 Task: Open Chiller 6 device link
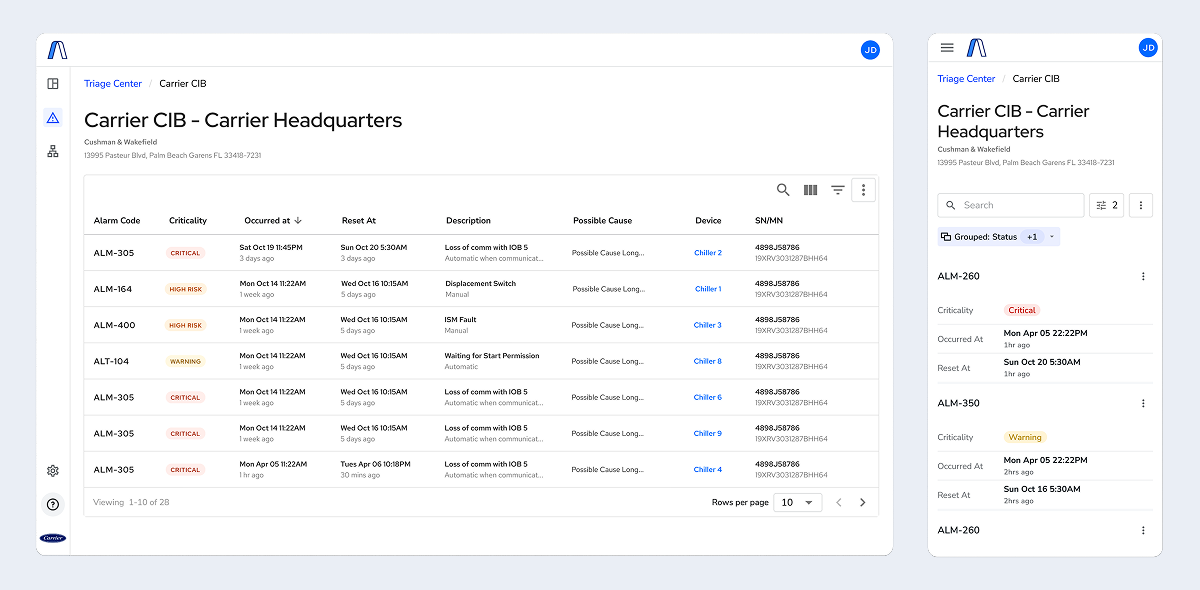pos(708,397)
